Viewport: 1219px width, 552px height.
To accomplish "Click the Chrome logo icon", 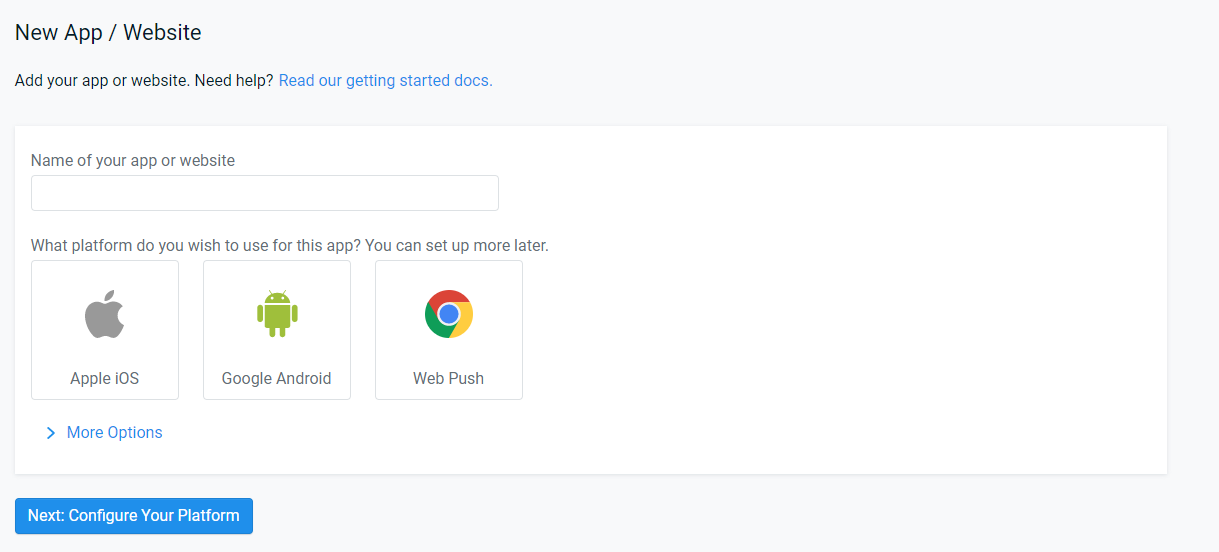I will tap(449, 314).
